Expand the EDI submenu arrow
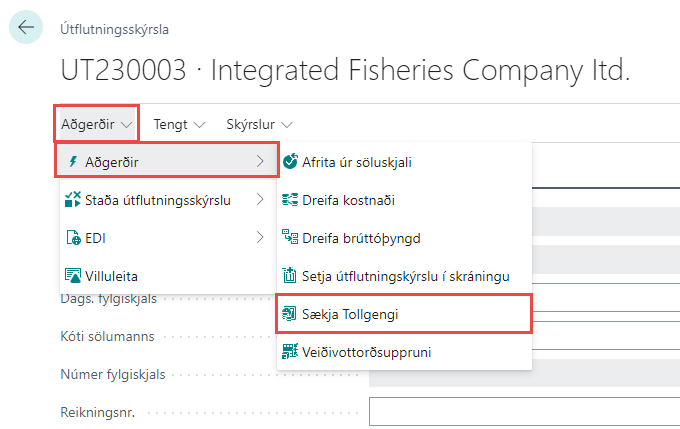Screen dimensions: 680x429 (260, 237)
